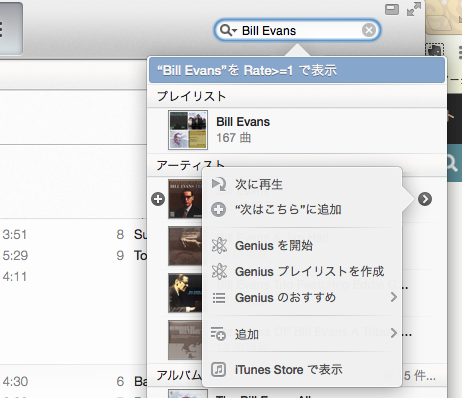Viewport: 462px width, 398px height.
Task: Select the track with duration 3:51
Action: (x=15, y=235)
